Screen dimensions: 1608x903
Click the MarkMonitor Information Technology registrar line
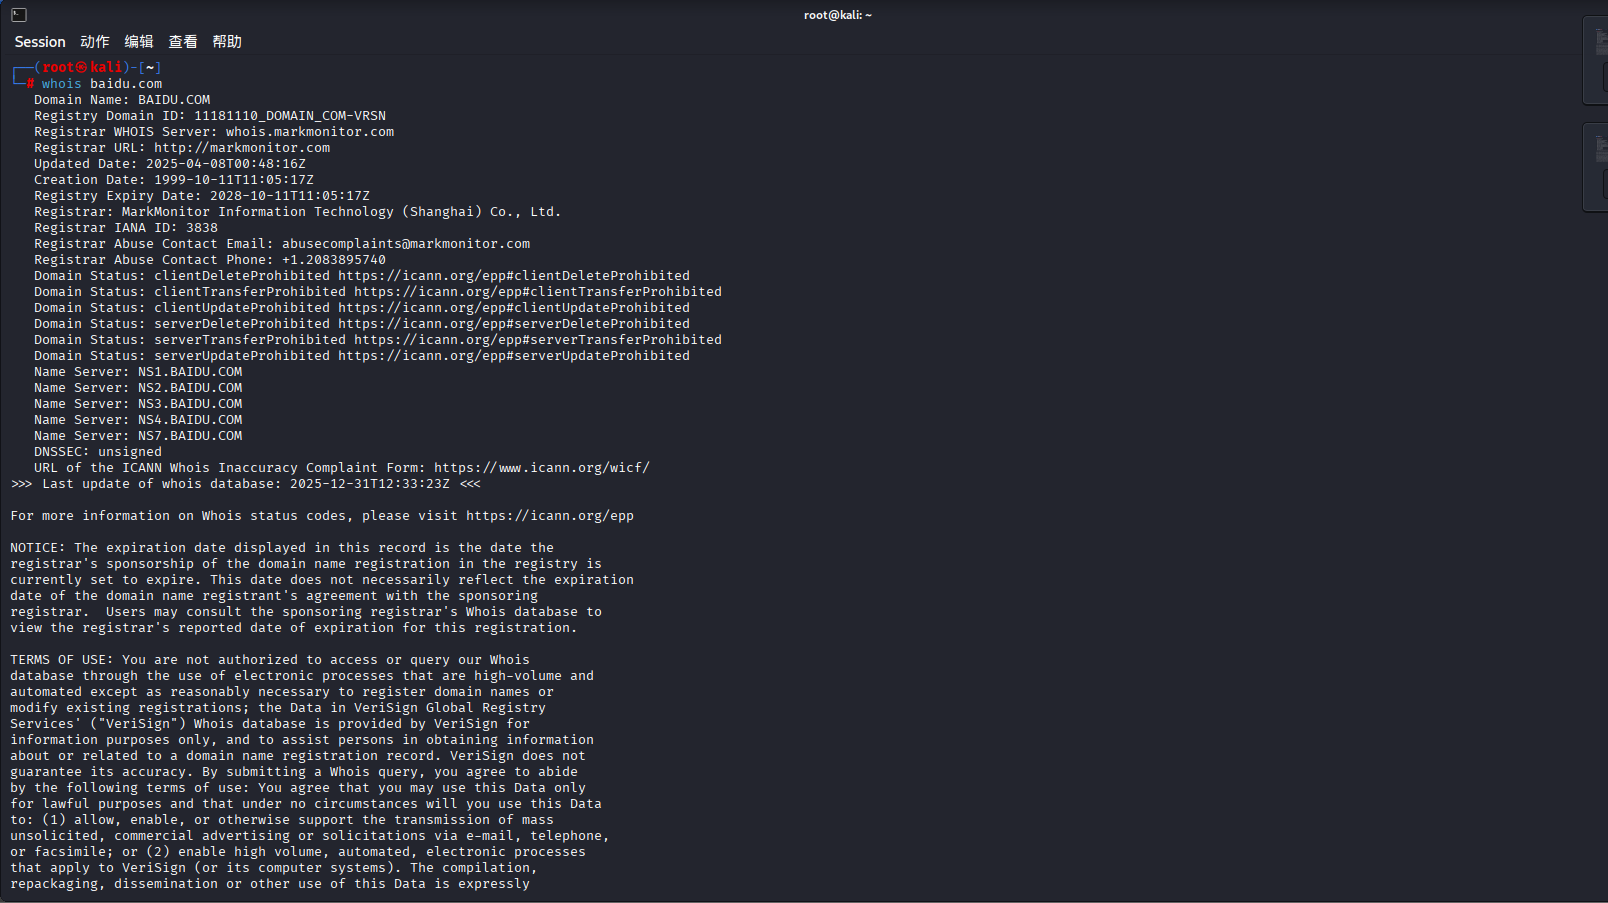tap(298, 212)
